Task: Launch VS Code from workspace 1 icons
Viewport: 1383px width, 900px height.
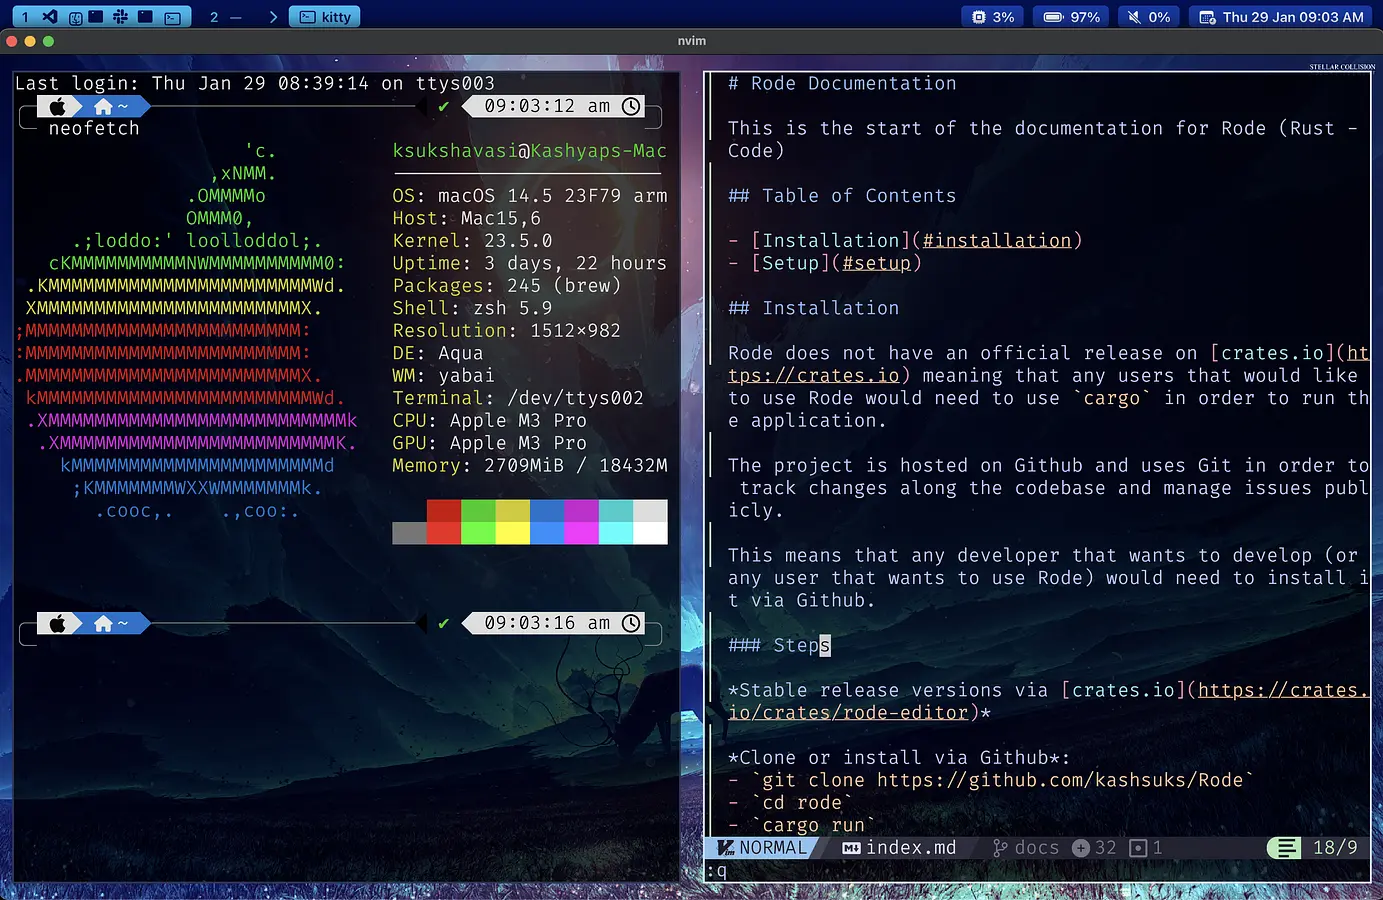Action: pyautogui.click(x=49, y=16)
